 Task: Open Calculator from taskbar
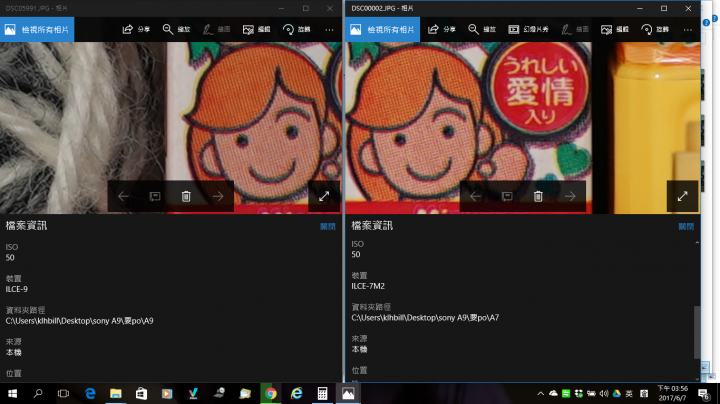point(322,393)
